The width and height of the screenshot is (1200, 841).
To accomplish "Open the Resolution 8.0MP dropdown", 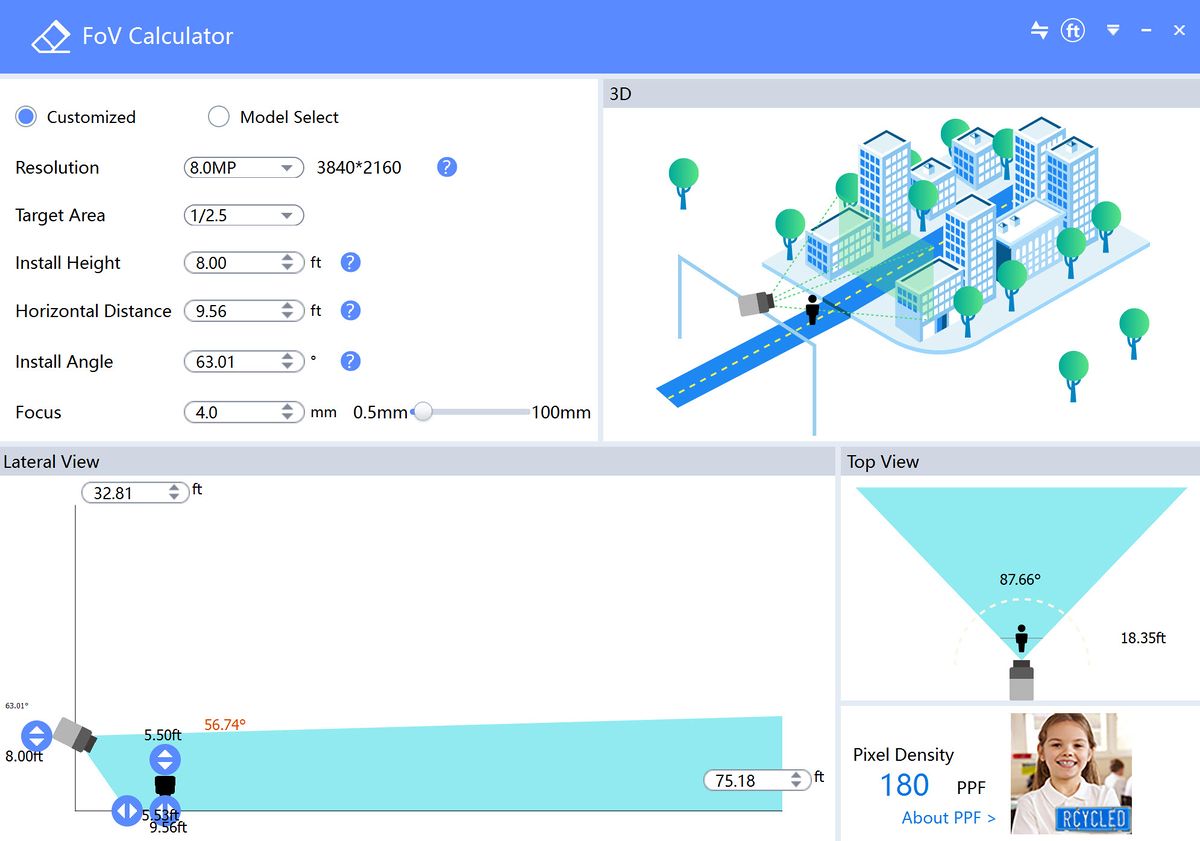I will point(244,167).
